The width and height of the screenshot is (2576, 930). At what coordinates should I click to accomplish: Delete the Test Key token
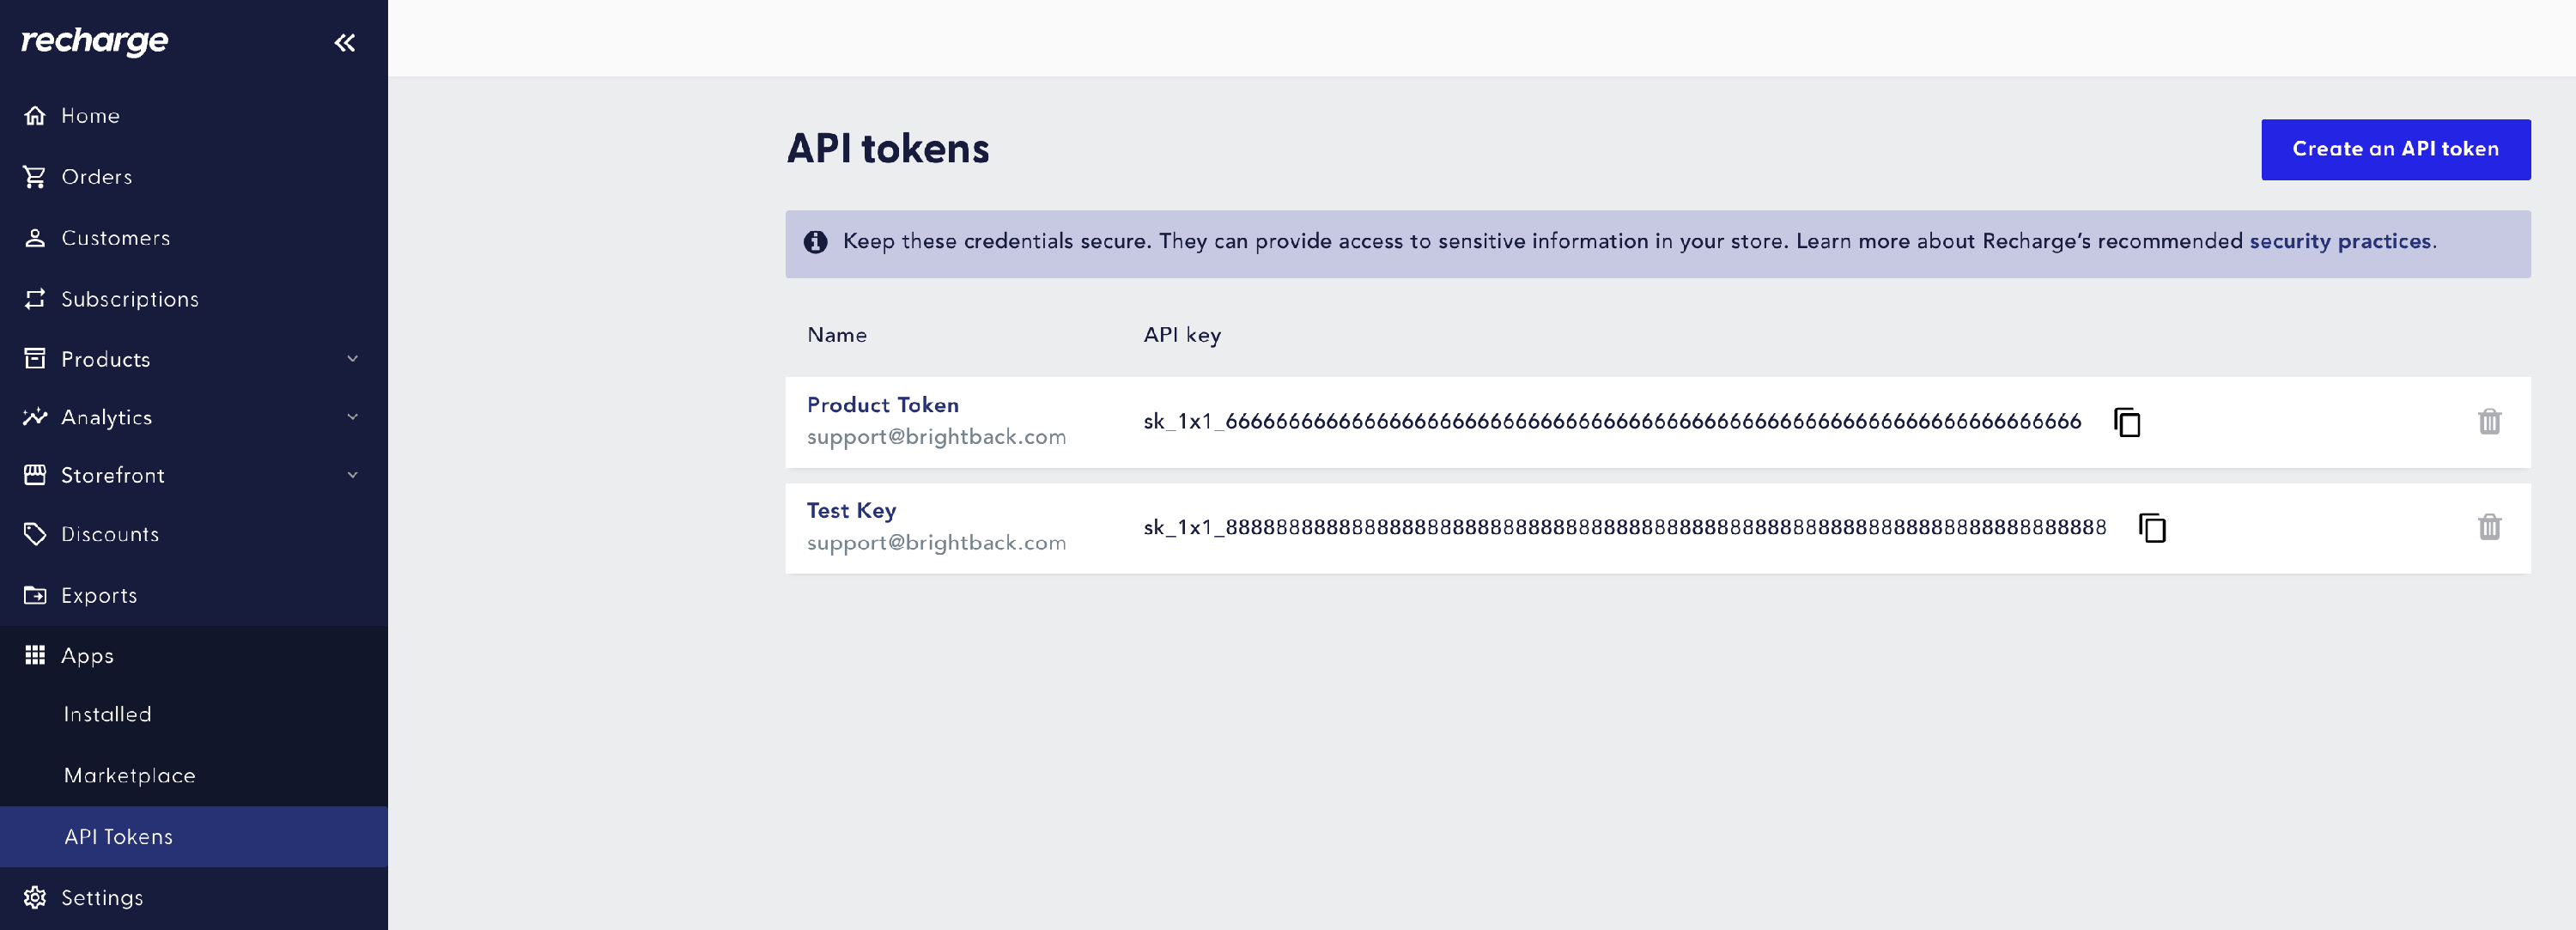pos(2489,527)
